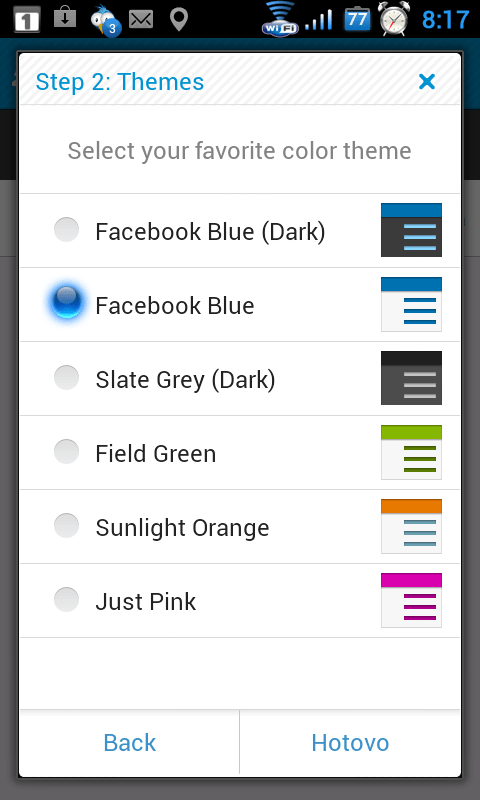Go to previous step with Back
480x800 pixels.
130,742
